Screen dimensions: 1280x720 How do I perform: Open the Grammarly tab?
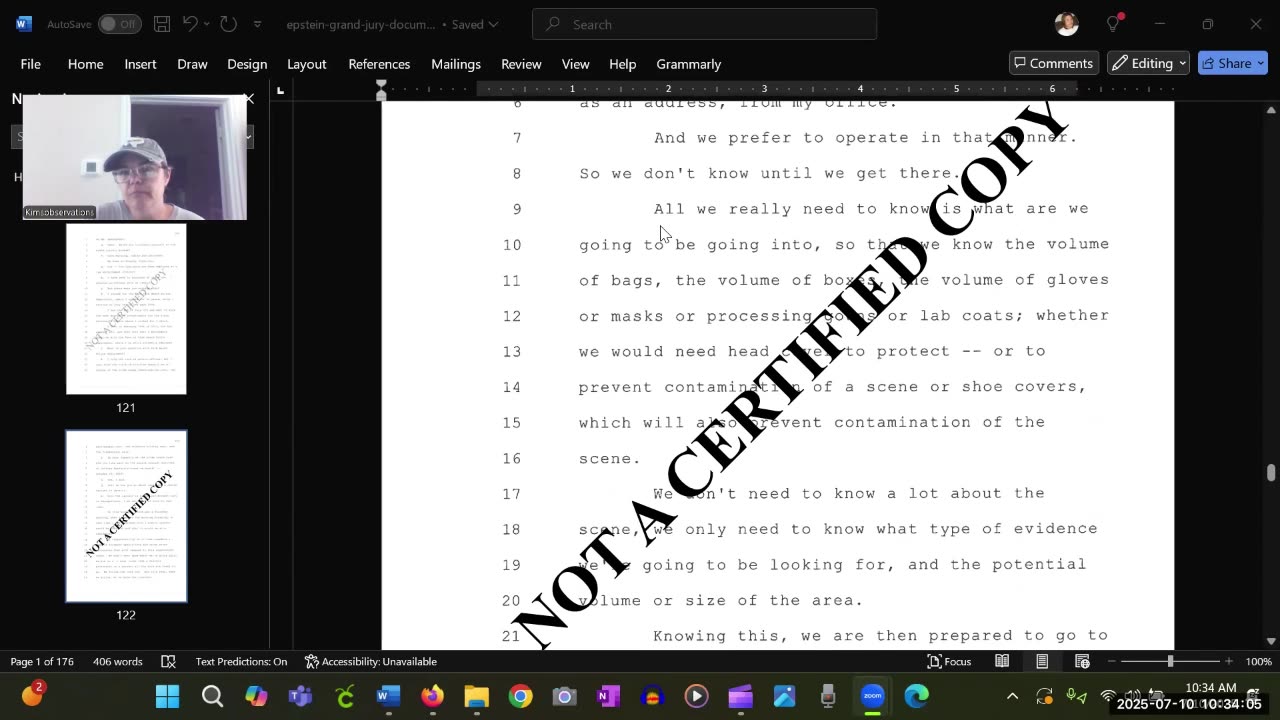pyautogui.click(x=689, y=63)
